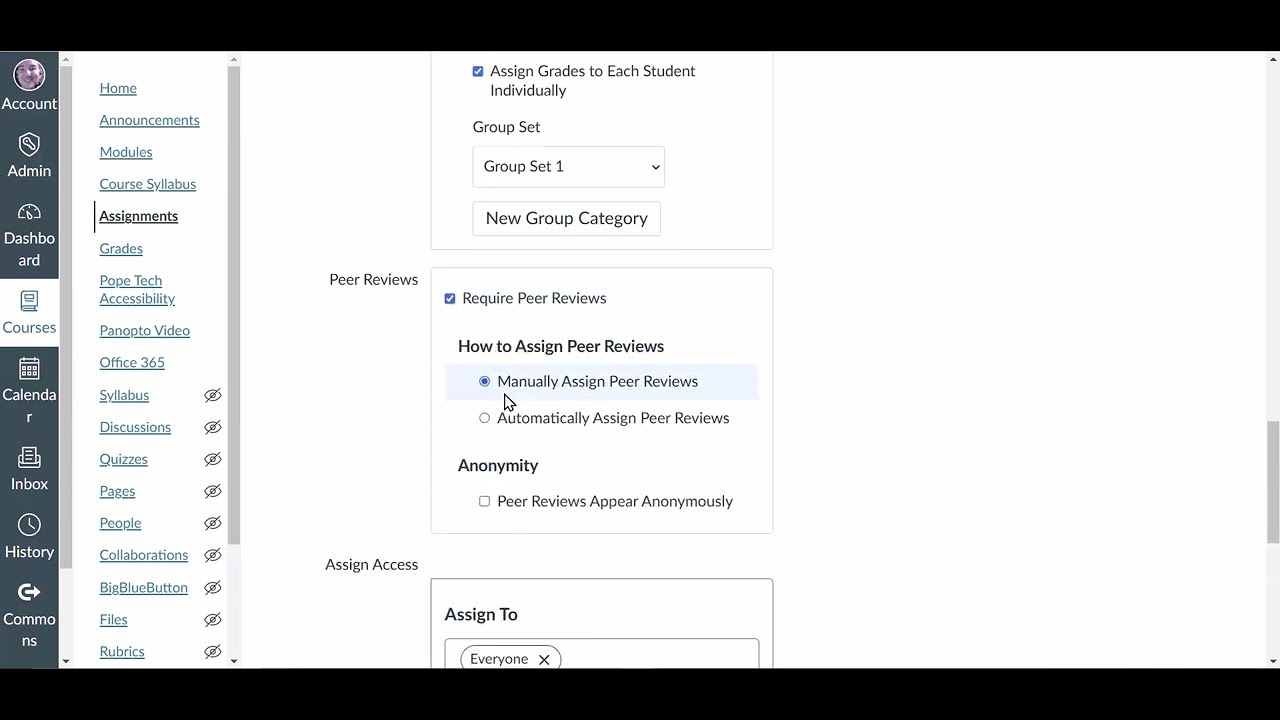
Task: Open the Inbox icon
Action: (x=29, y=458)
